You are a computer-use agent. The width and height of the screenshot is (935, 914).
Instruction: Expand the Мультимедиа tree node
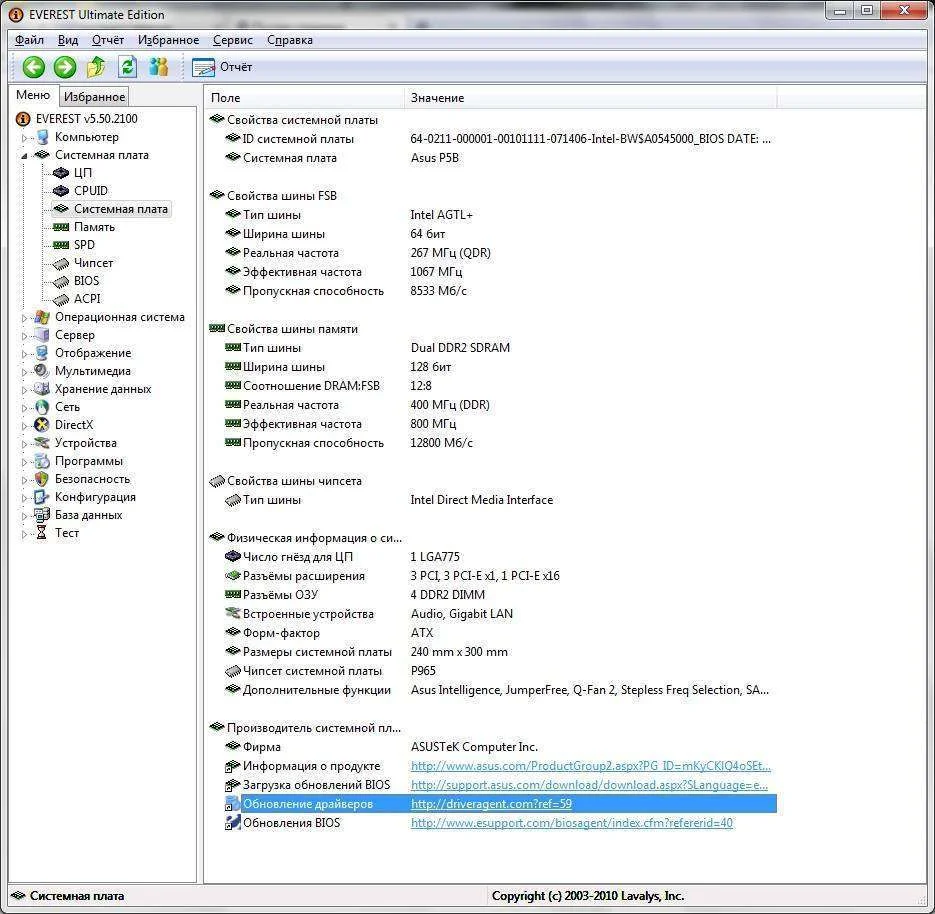tap(24, 371)
